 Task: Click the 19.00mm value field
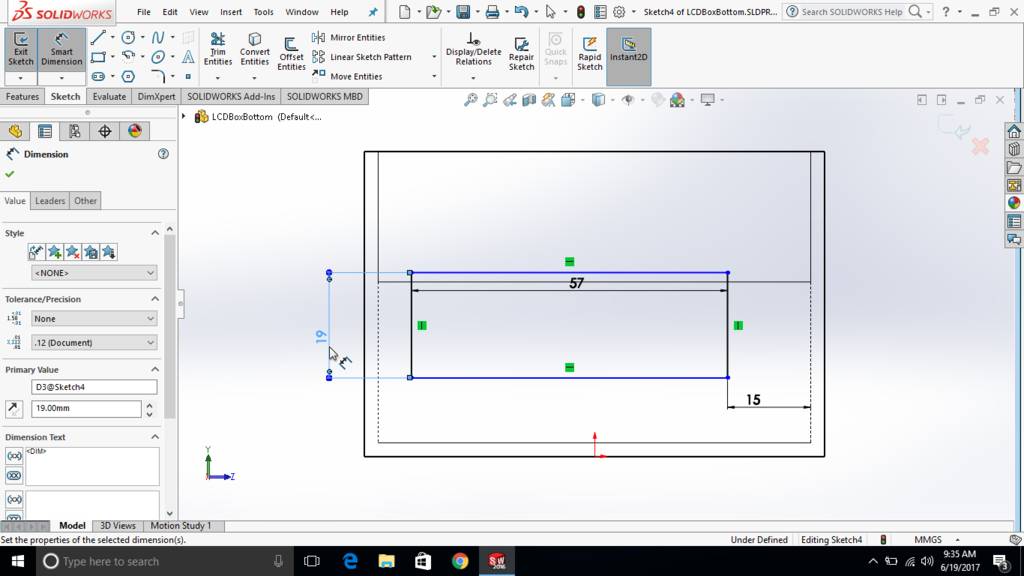click(x=86, y=408)
